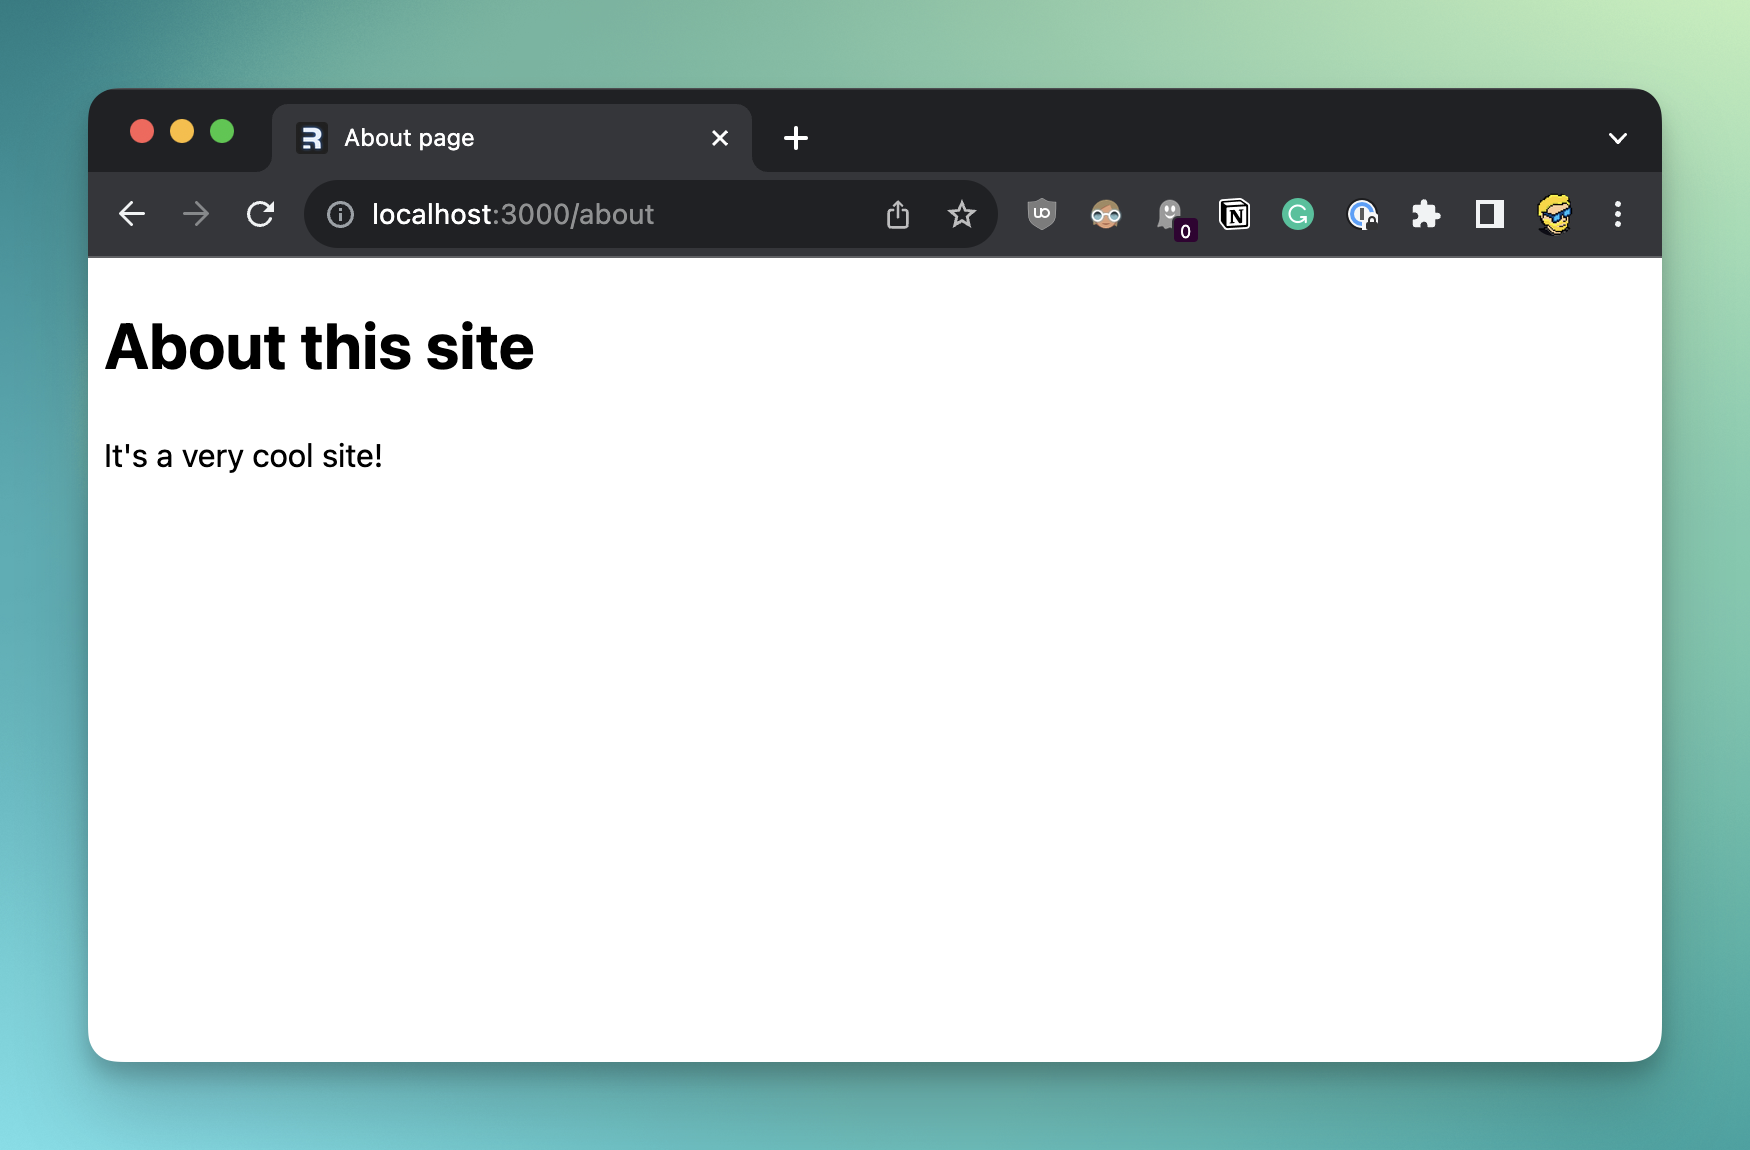
Task: Close the About page tab
Action: [720, 138]
